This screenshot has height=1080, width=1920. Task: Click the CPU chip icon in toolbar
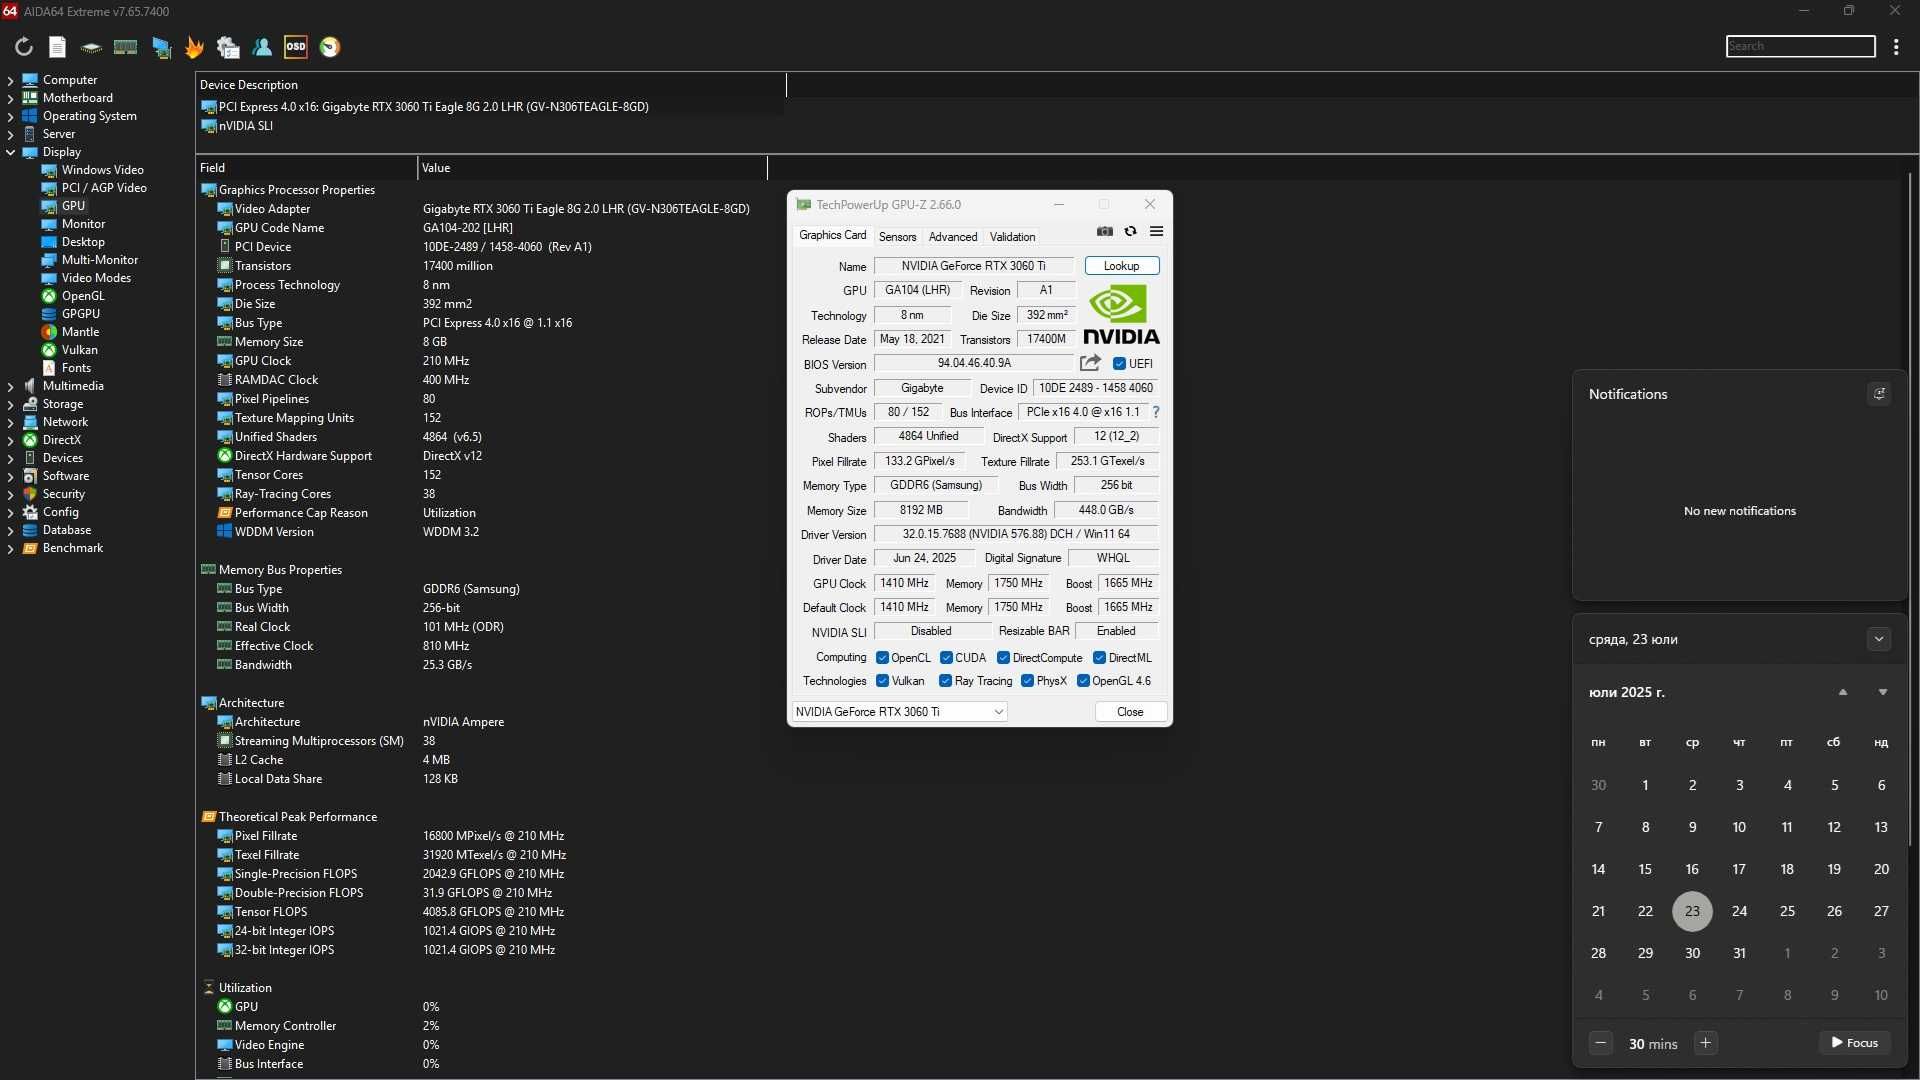tap(91, 47)
